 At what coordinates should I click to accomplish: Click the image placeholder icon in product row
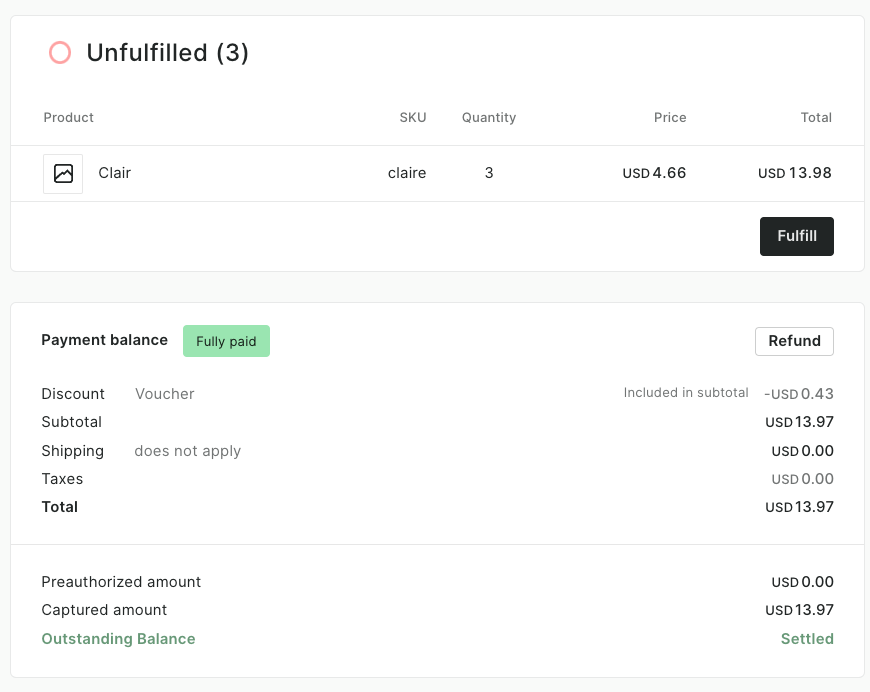click(x=63, y=173)
